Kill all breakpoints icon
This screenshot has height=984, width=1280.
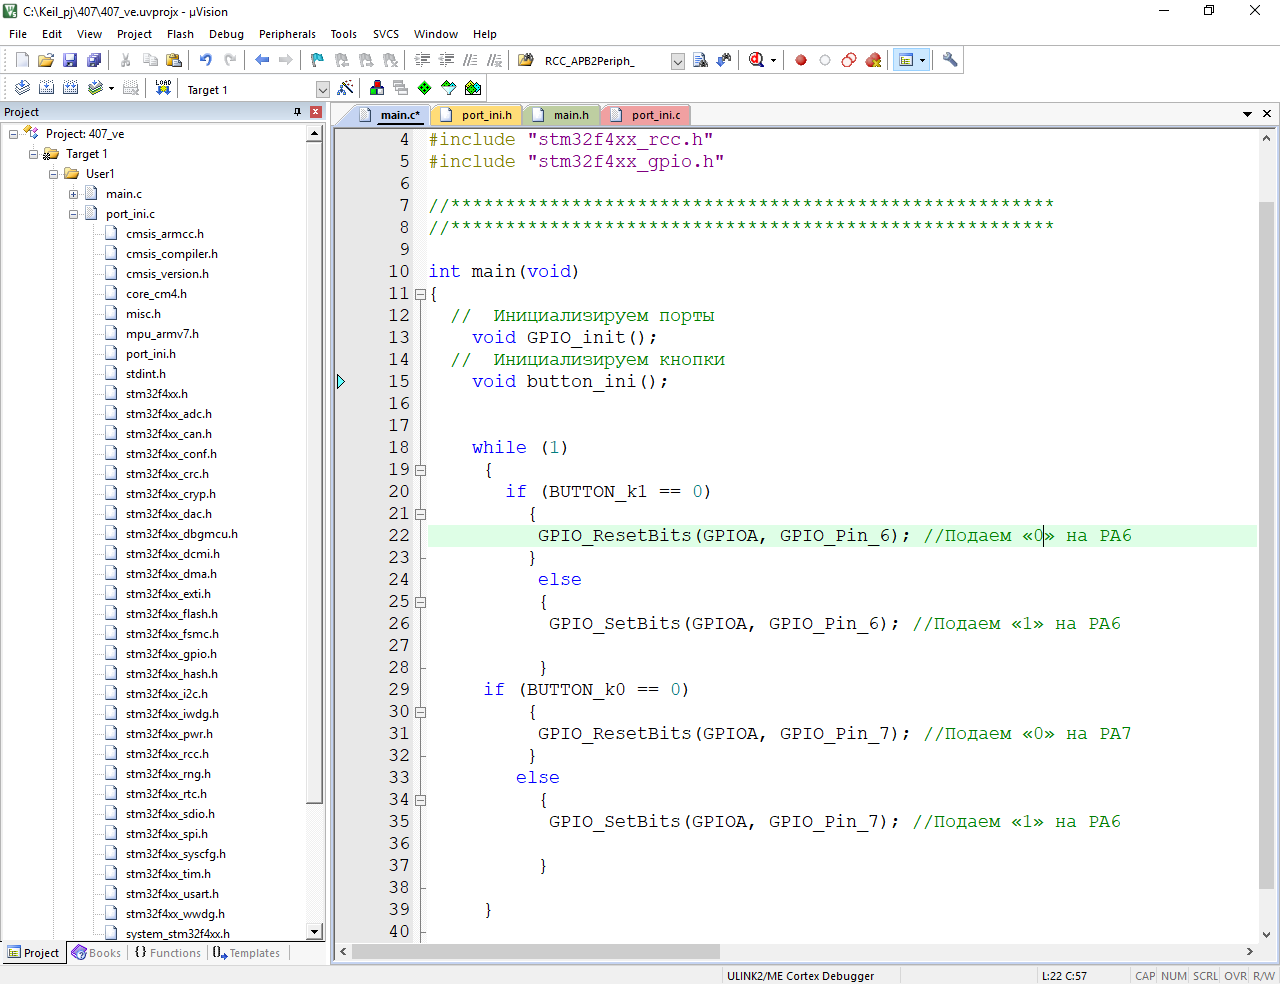(x=873, y=60)
